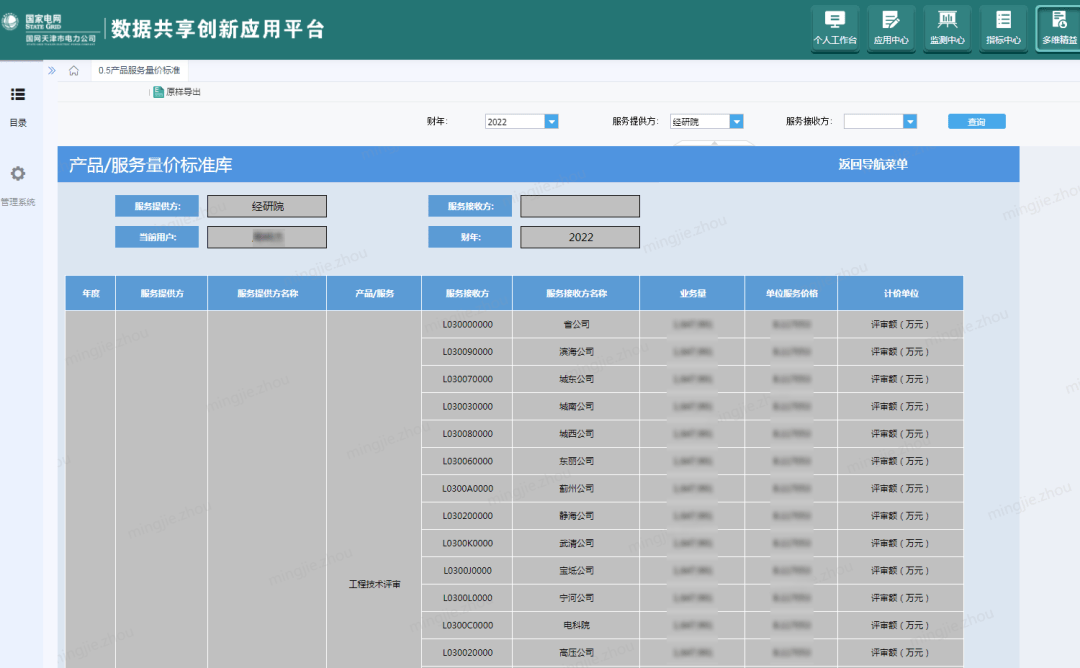Click the 滨海公司 cell
1080x668 pixels.
[x=577, y=352]
